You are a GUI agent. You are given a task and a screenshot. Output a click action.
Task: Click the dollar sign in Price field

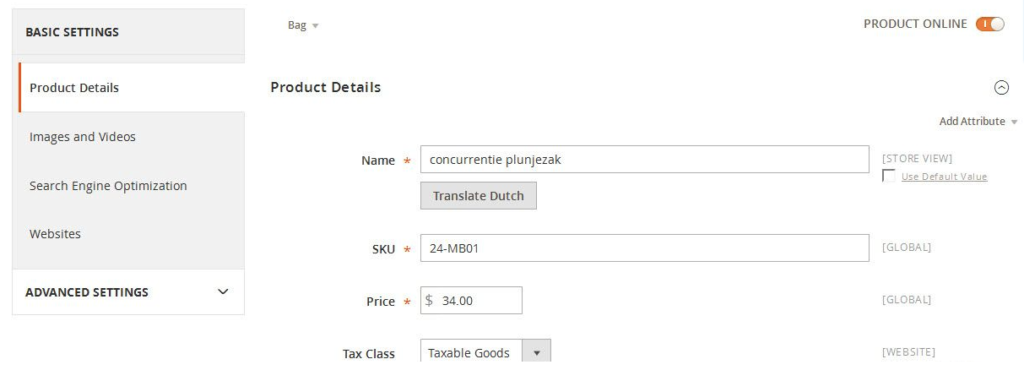429,301
